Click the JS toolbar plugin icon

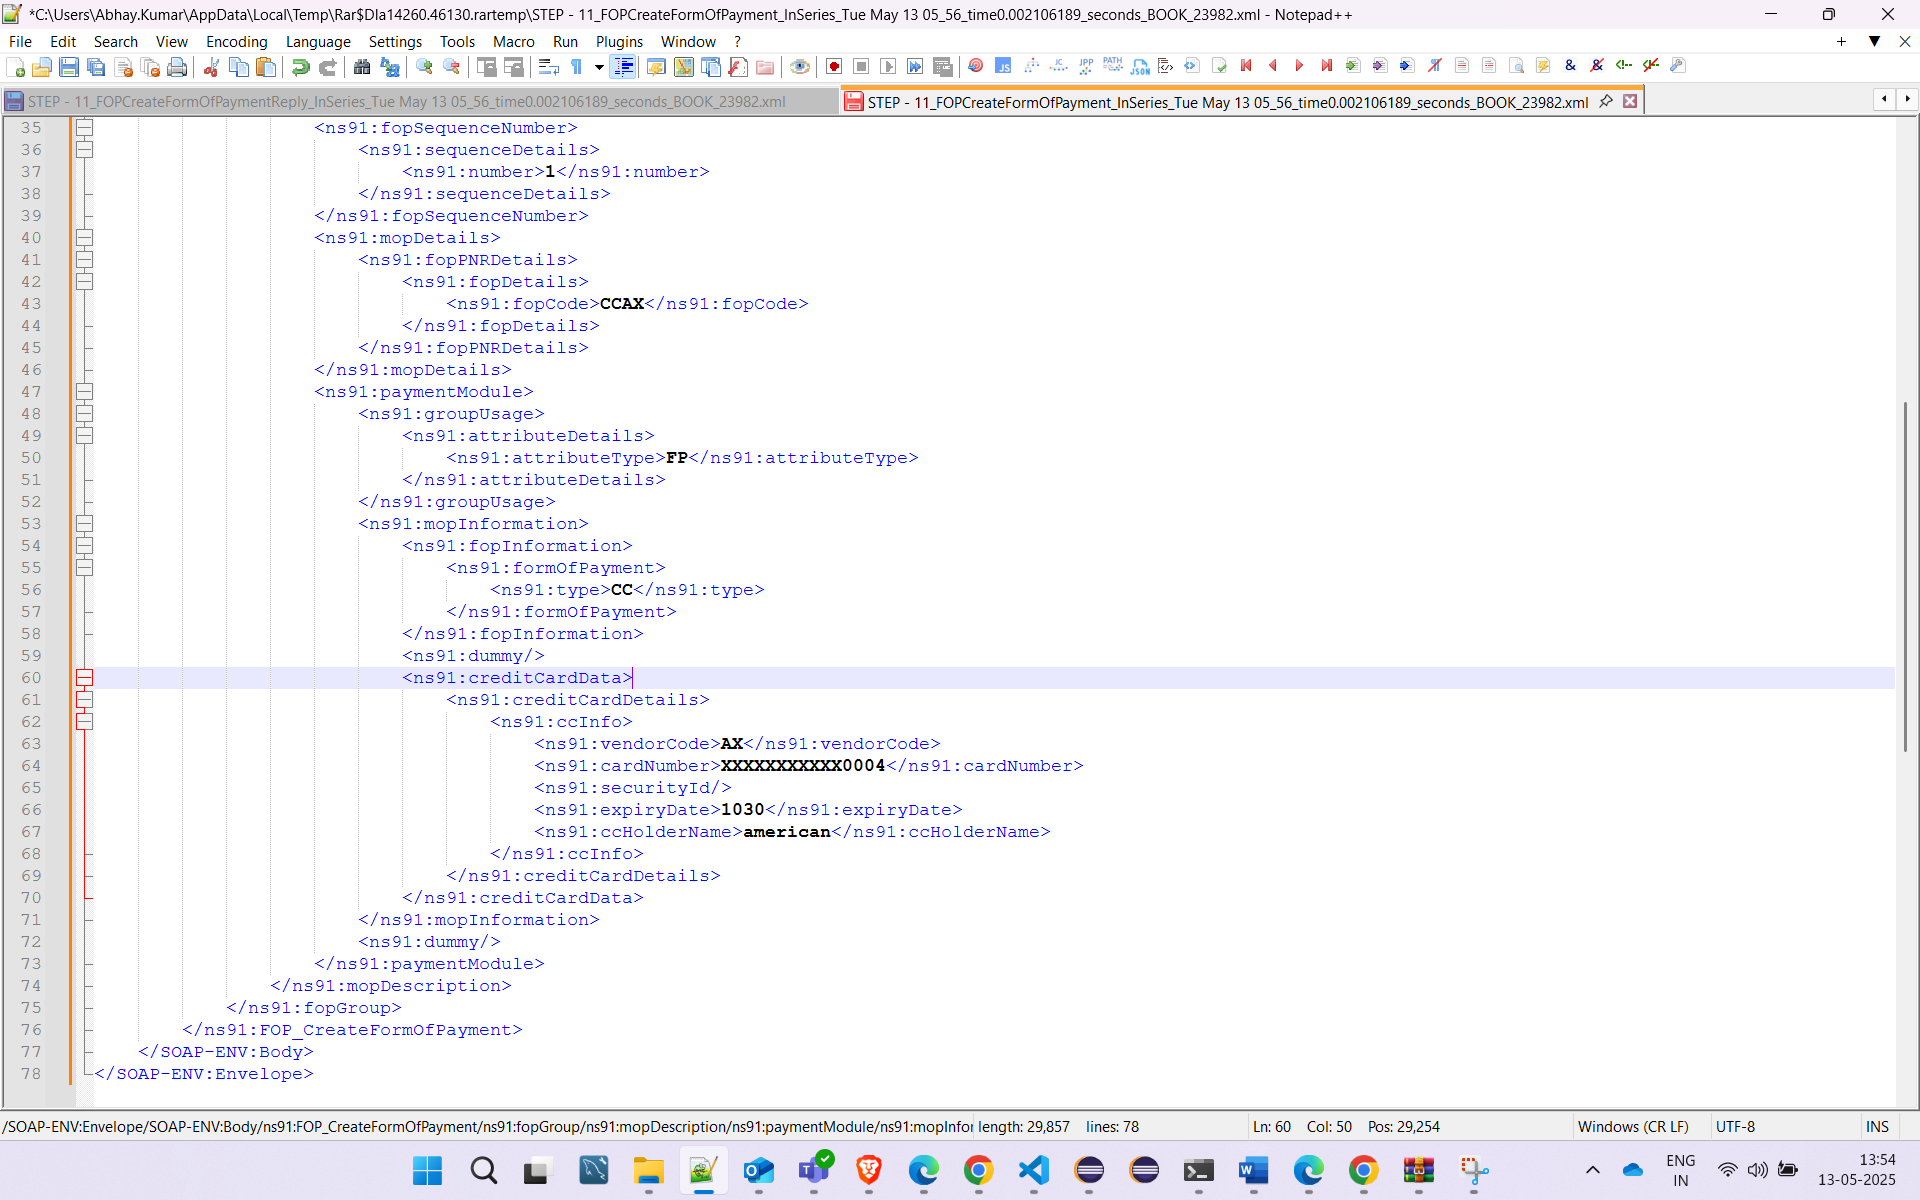[x=1003, y=67]
